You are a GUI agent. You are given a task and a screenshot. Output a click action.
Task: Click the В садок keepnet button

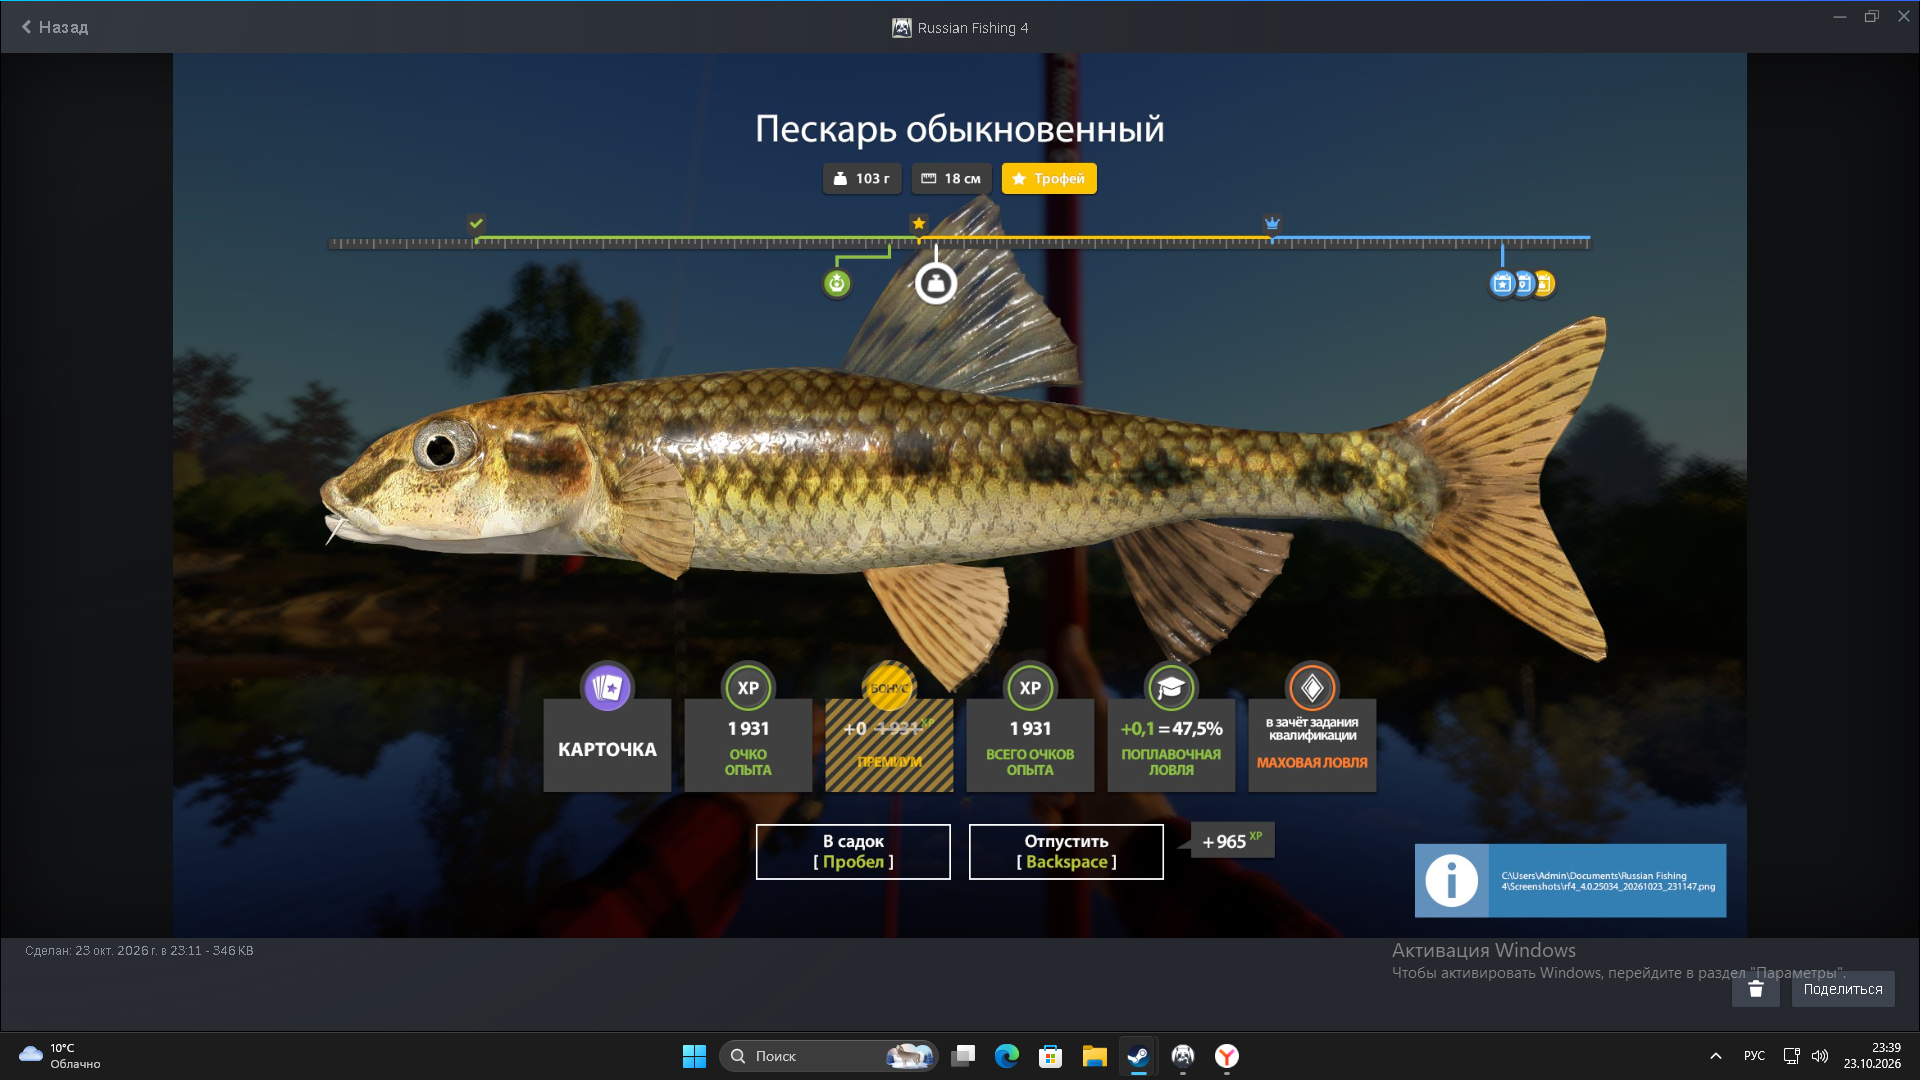pos(853,852)
